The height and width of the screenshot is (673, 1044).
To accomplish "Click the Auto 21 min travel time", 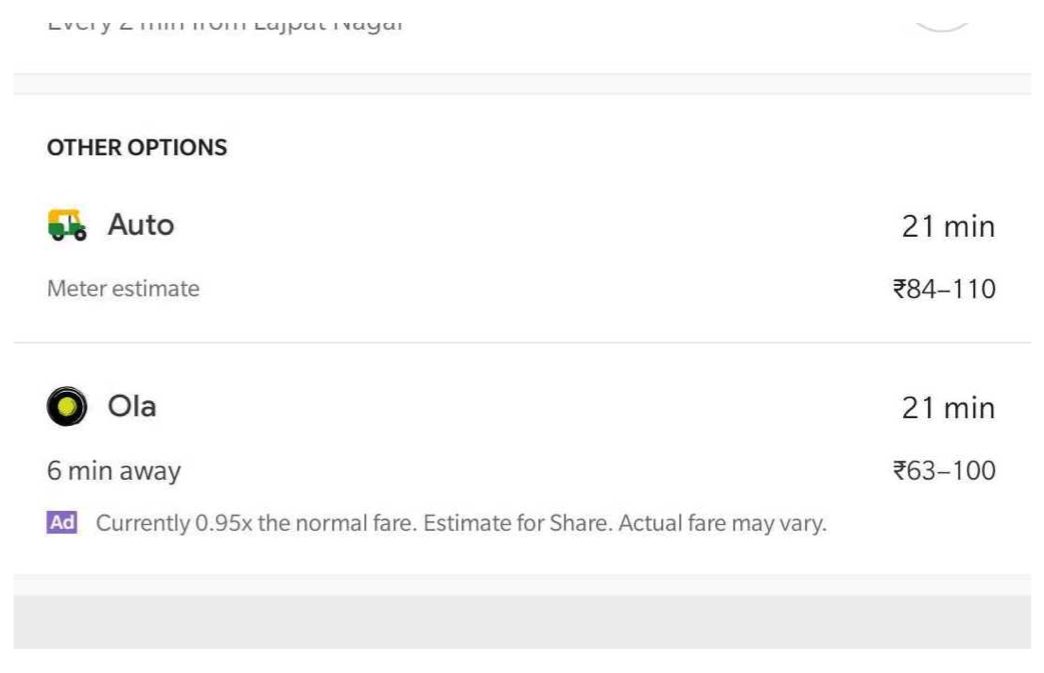I will point(948,227).
